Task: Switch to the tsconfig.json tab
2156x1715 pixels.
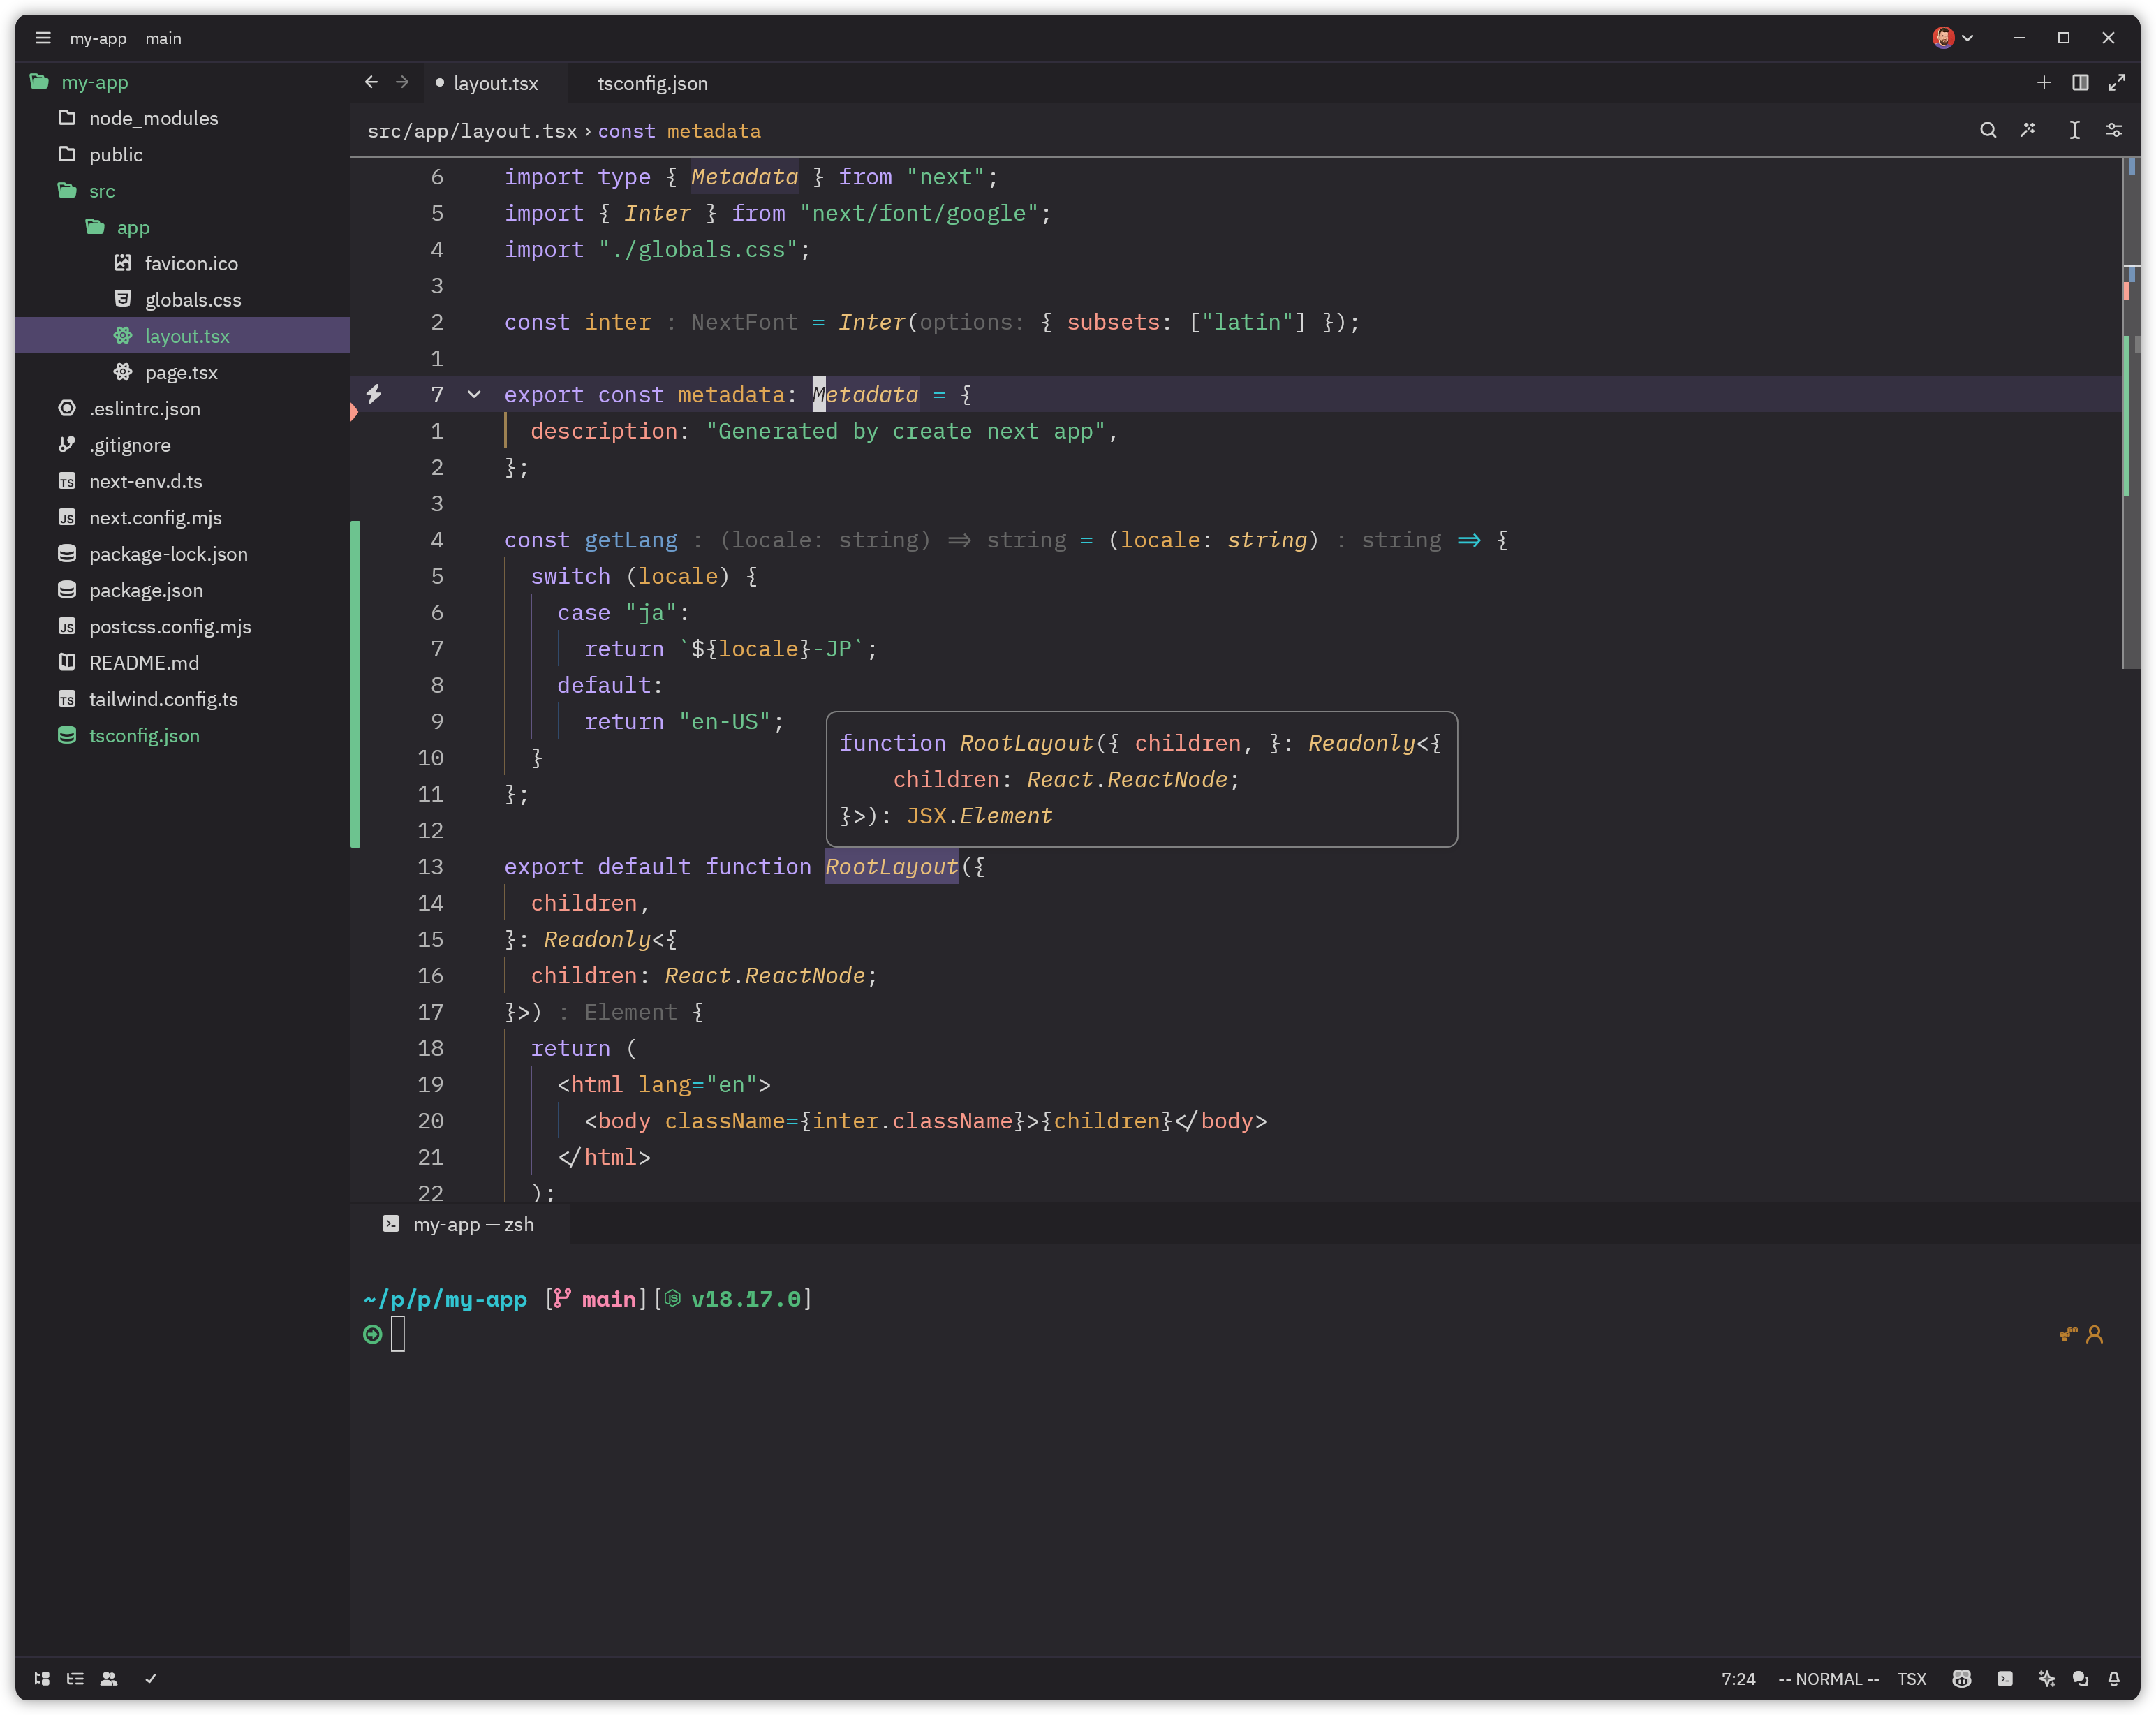Action: [652, 83]
